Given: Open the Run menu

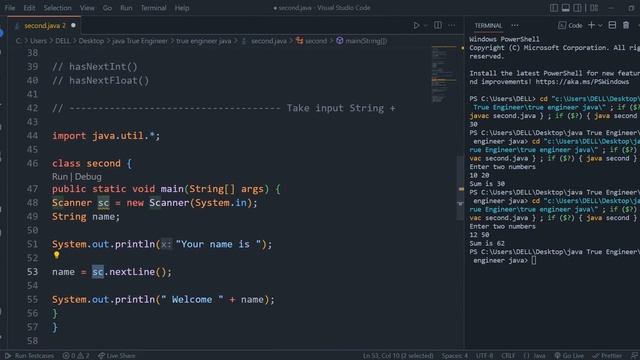Looking at the screenshot, I should point(126,8).
